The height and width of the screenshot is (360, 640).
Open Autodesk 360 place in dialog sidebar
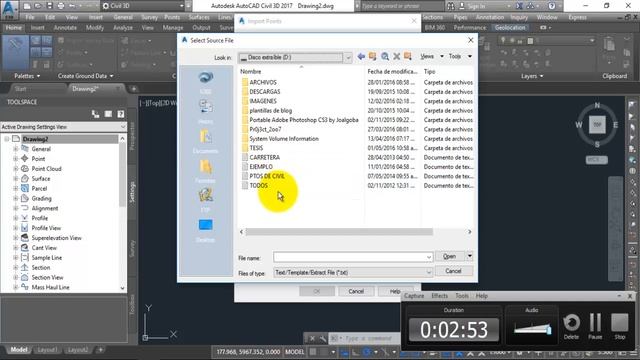point(205,82)
